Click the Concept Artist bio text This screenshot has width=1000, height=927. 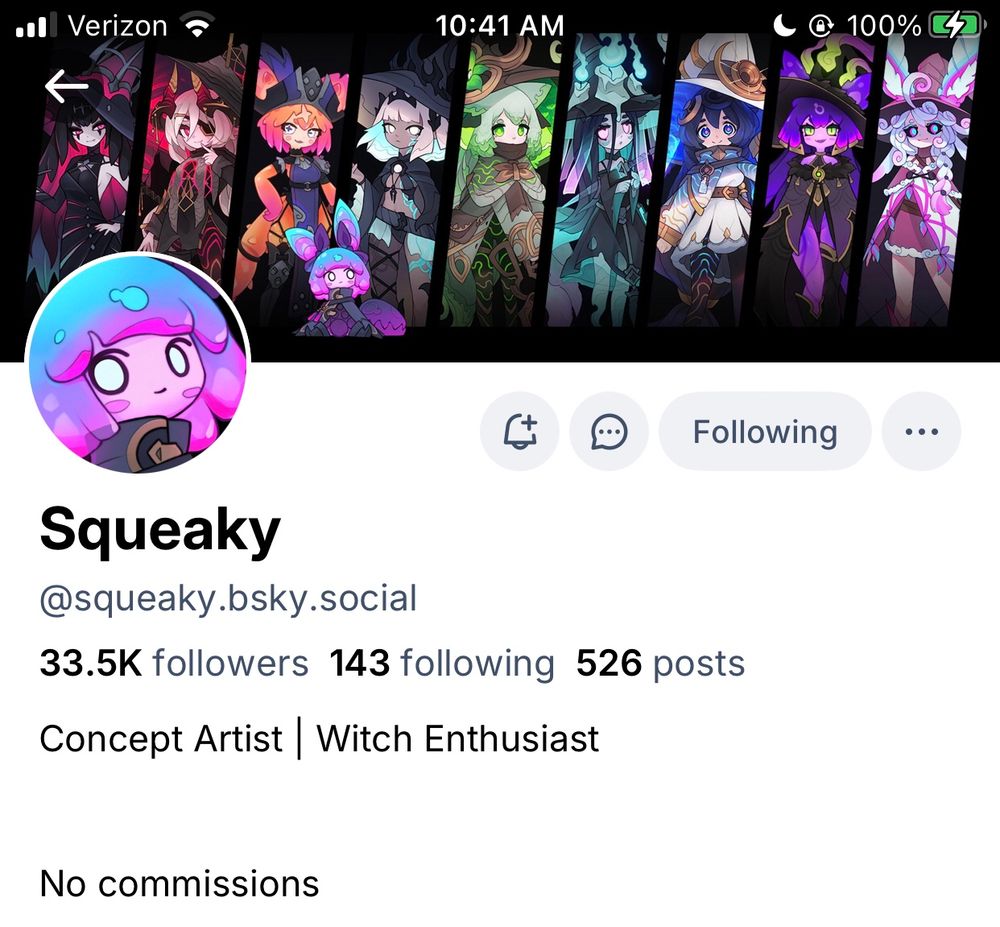point(161,738)
